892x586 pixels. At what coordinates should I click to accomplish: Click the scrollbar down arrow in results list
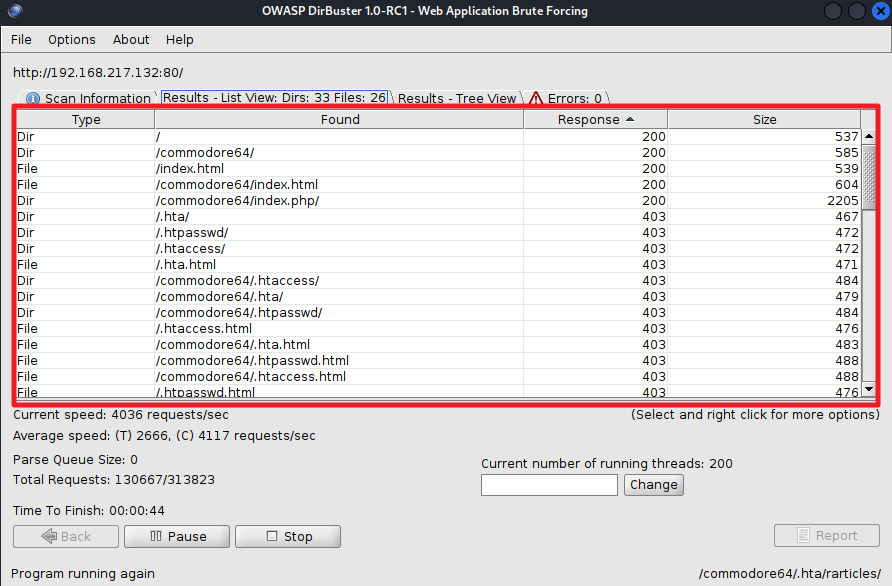coord(869,389)
